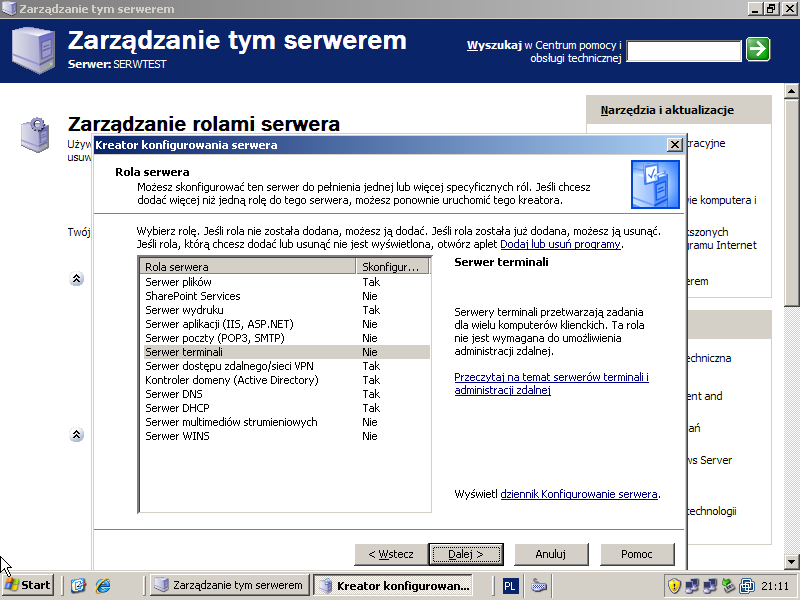Open the network icon left of the green-arrow tray icon
This screenshot has width=800, height=600.
[x=710, y=586]
